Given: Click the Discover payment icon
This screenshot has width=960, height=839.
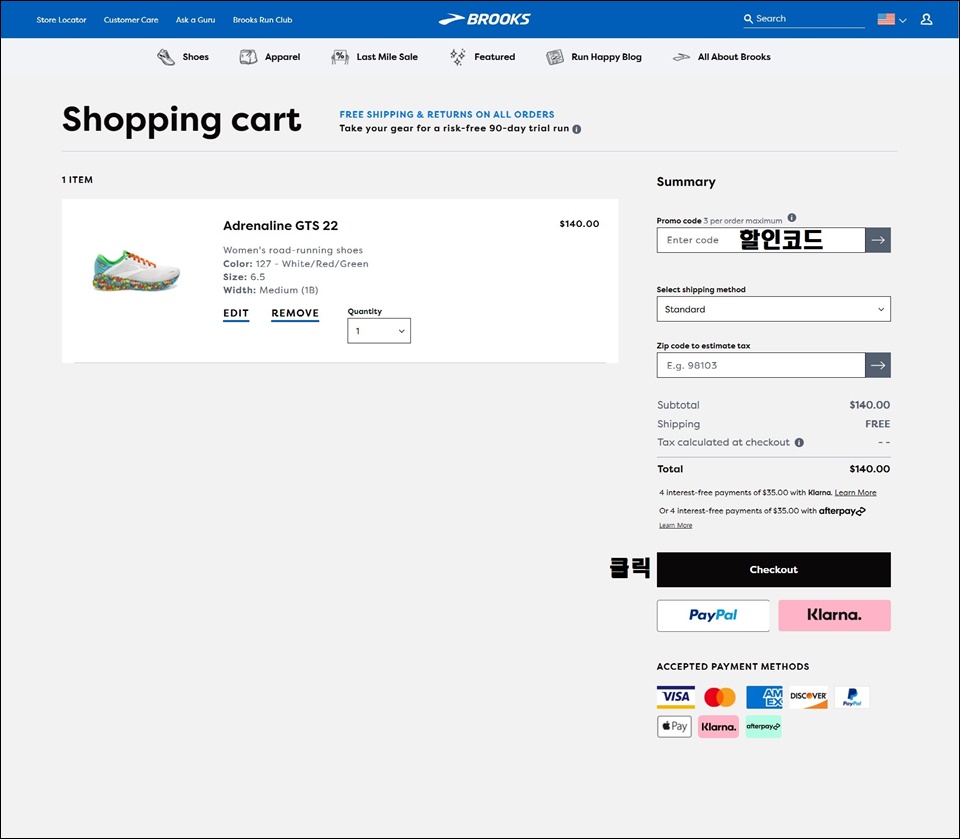Looking at the screenshot, I should pyautogui.click(x=809, y=697).
